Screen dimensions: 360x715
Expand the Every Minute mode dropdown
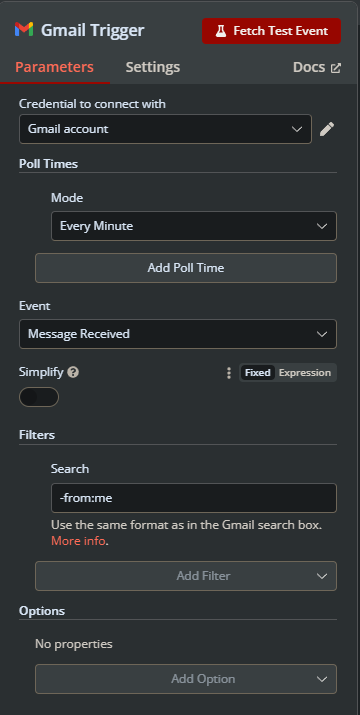click(194, 226)
